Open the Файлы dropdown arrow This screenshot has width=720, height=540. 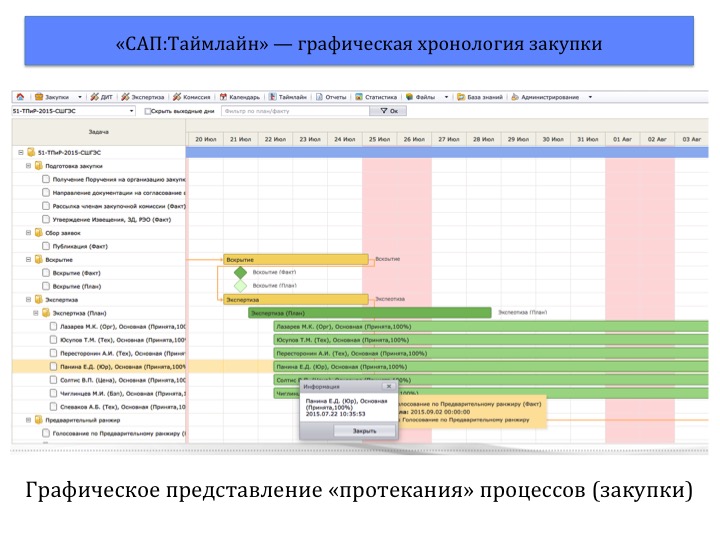point(446,97)
